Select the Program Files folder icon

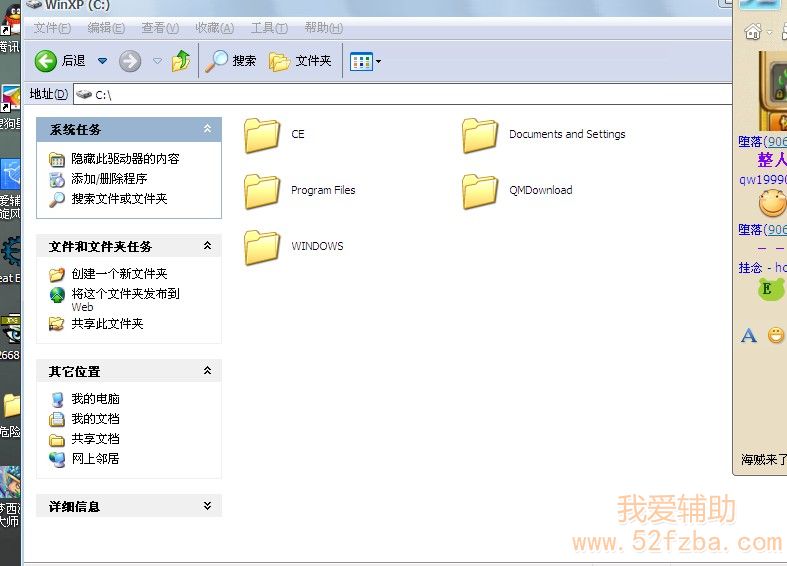pos(261,191)
